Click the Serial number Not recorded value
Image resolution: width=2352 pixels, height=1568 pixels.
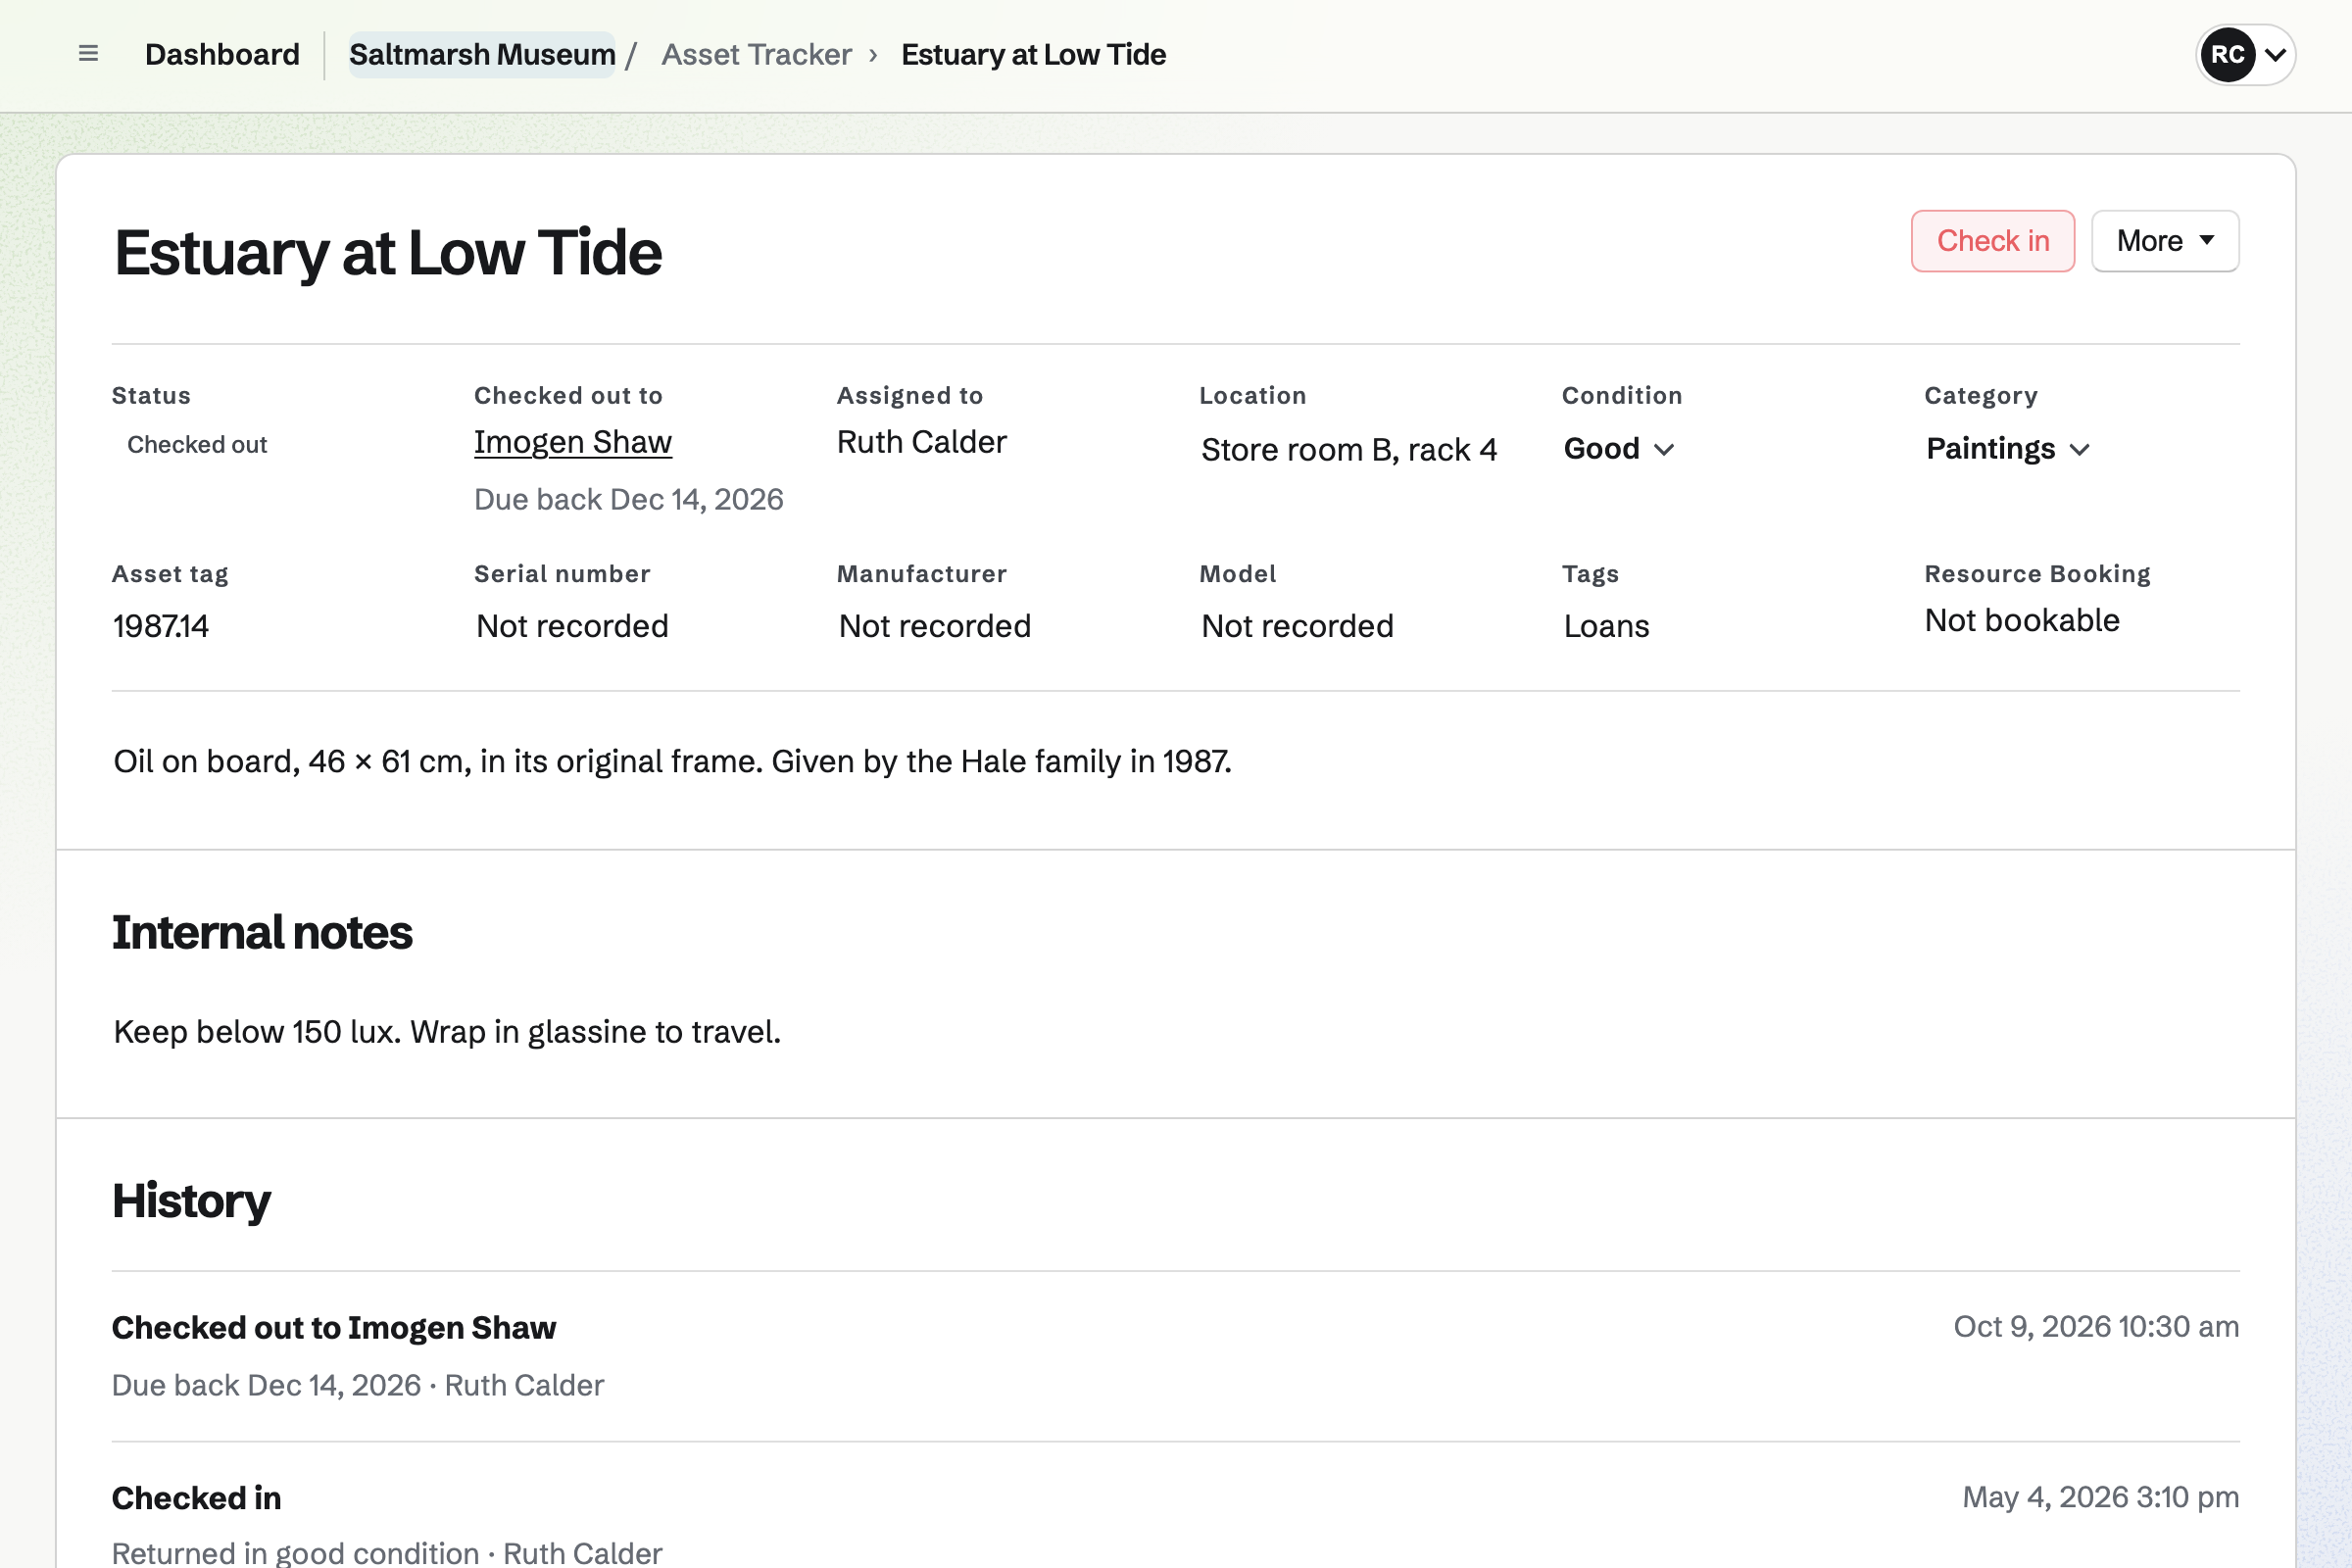(572, 626)
